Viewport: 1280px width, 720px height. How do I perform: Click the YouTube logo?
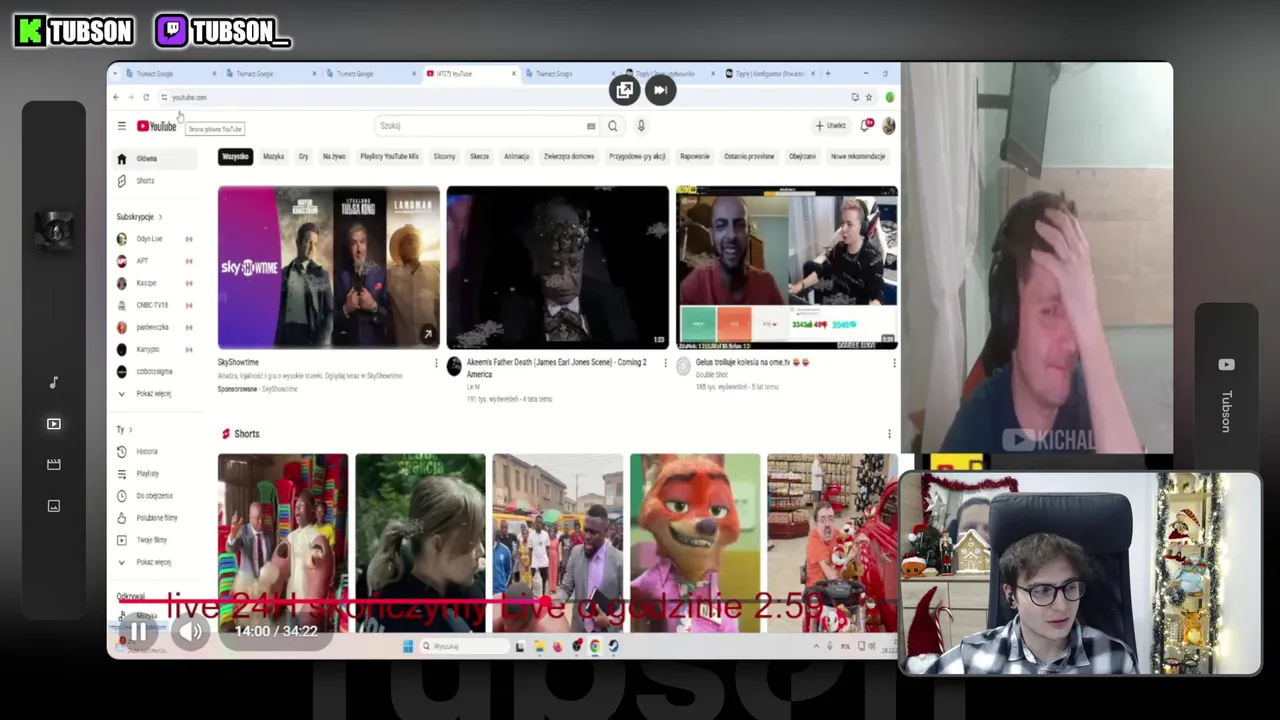coord(156,126)
